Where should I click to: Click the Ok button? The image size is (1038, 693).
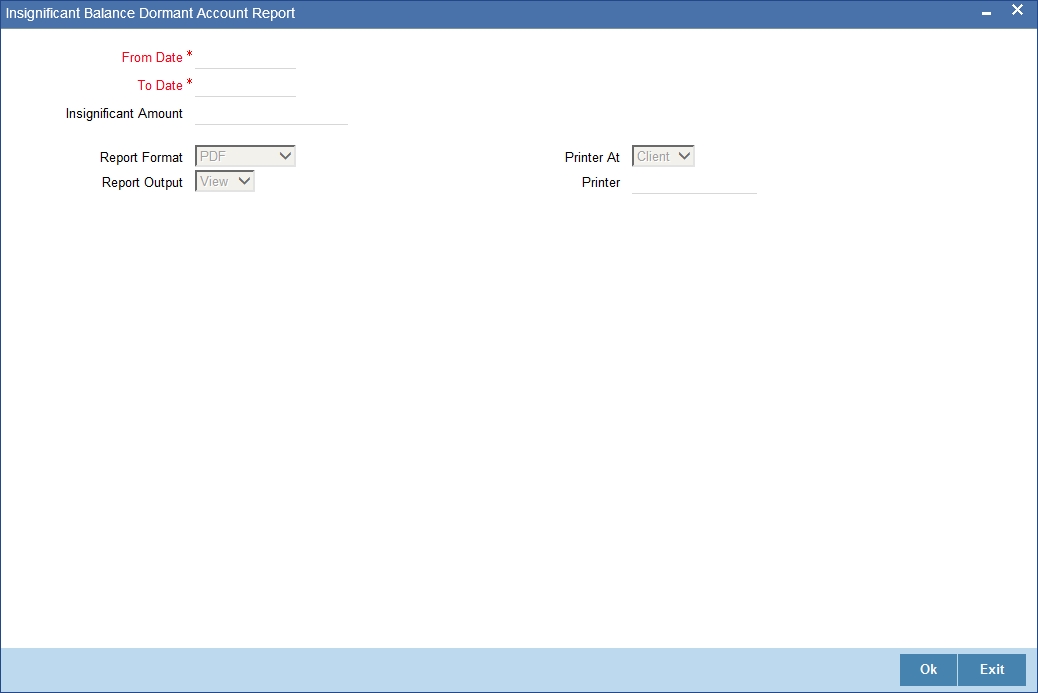928,670
